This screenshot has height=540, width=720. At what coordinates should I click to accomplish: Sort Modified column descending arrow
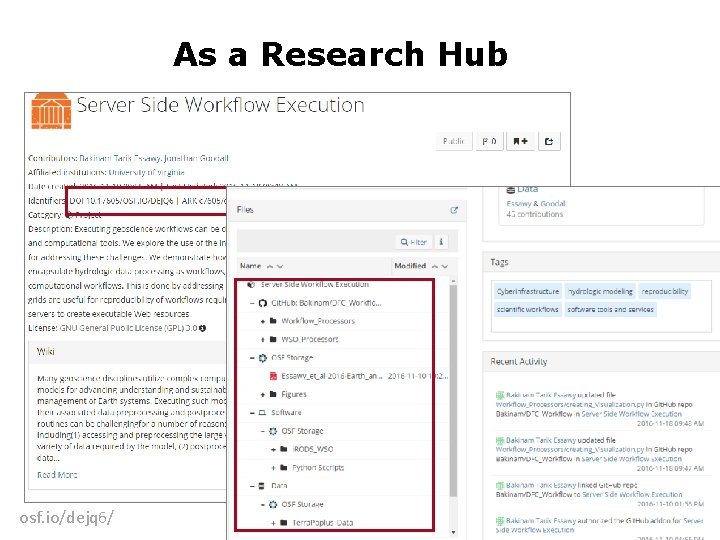[x=445, y=266]
